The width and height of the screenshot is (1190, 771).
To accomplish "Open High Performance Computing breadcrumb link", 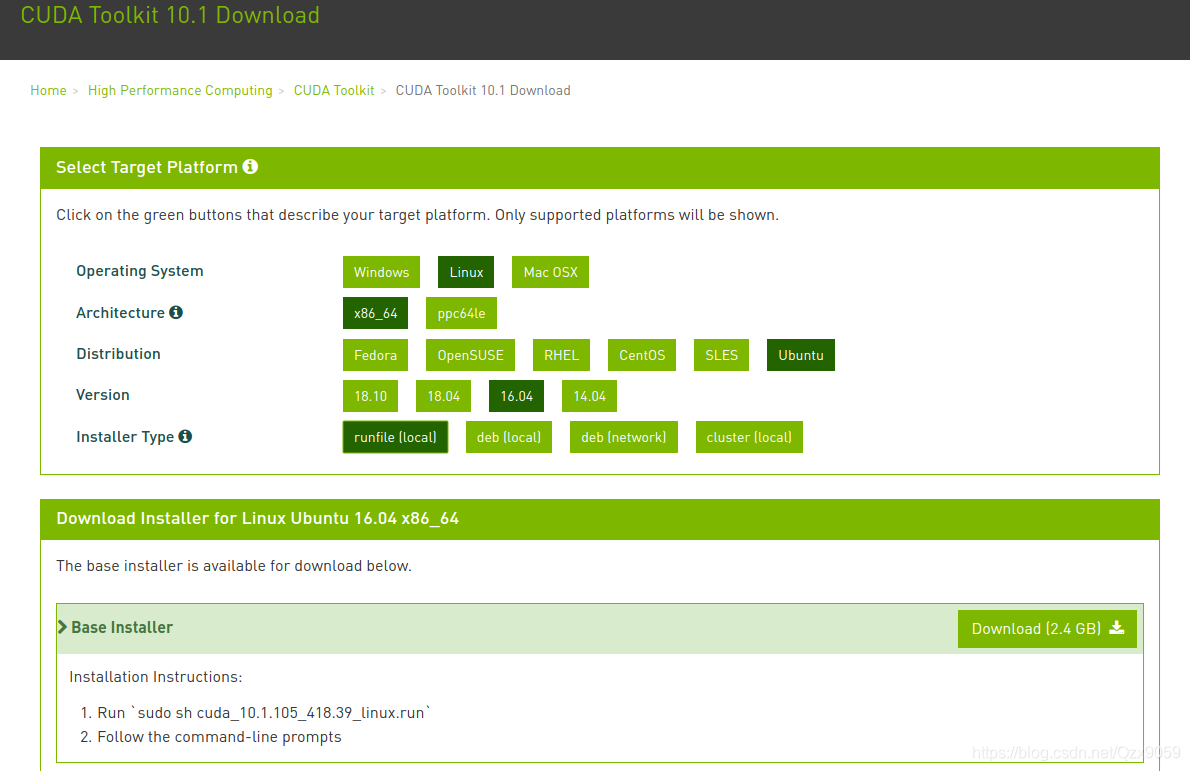I will [180, 90].
